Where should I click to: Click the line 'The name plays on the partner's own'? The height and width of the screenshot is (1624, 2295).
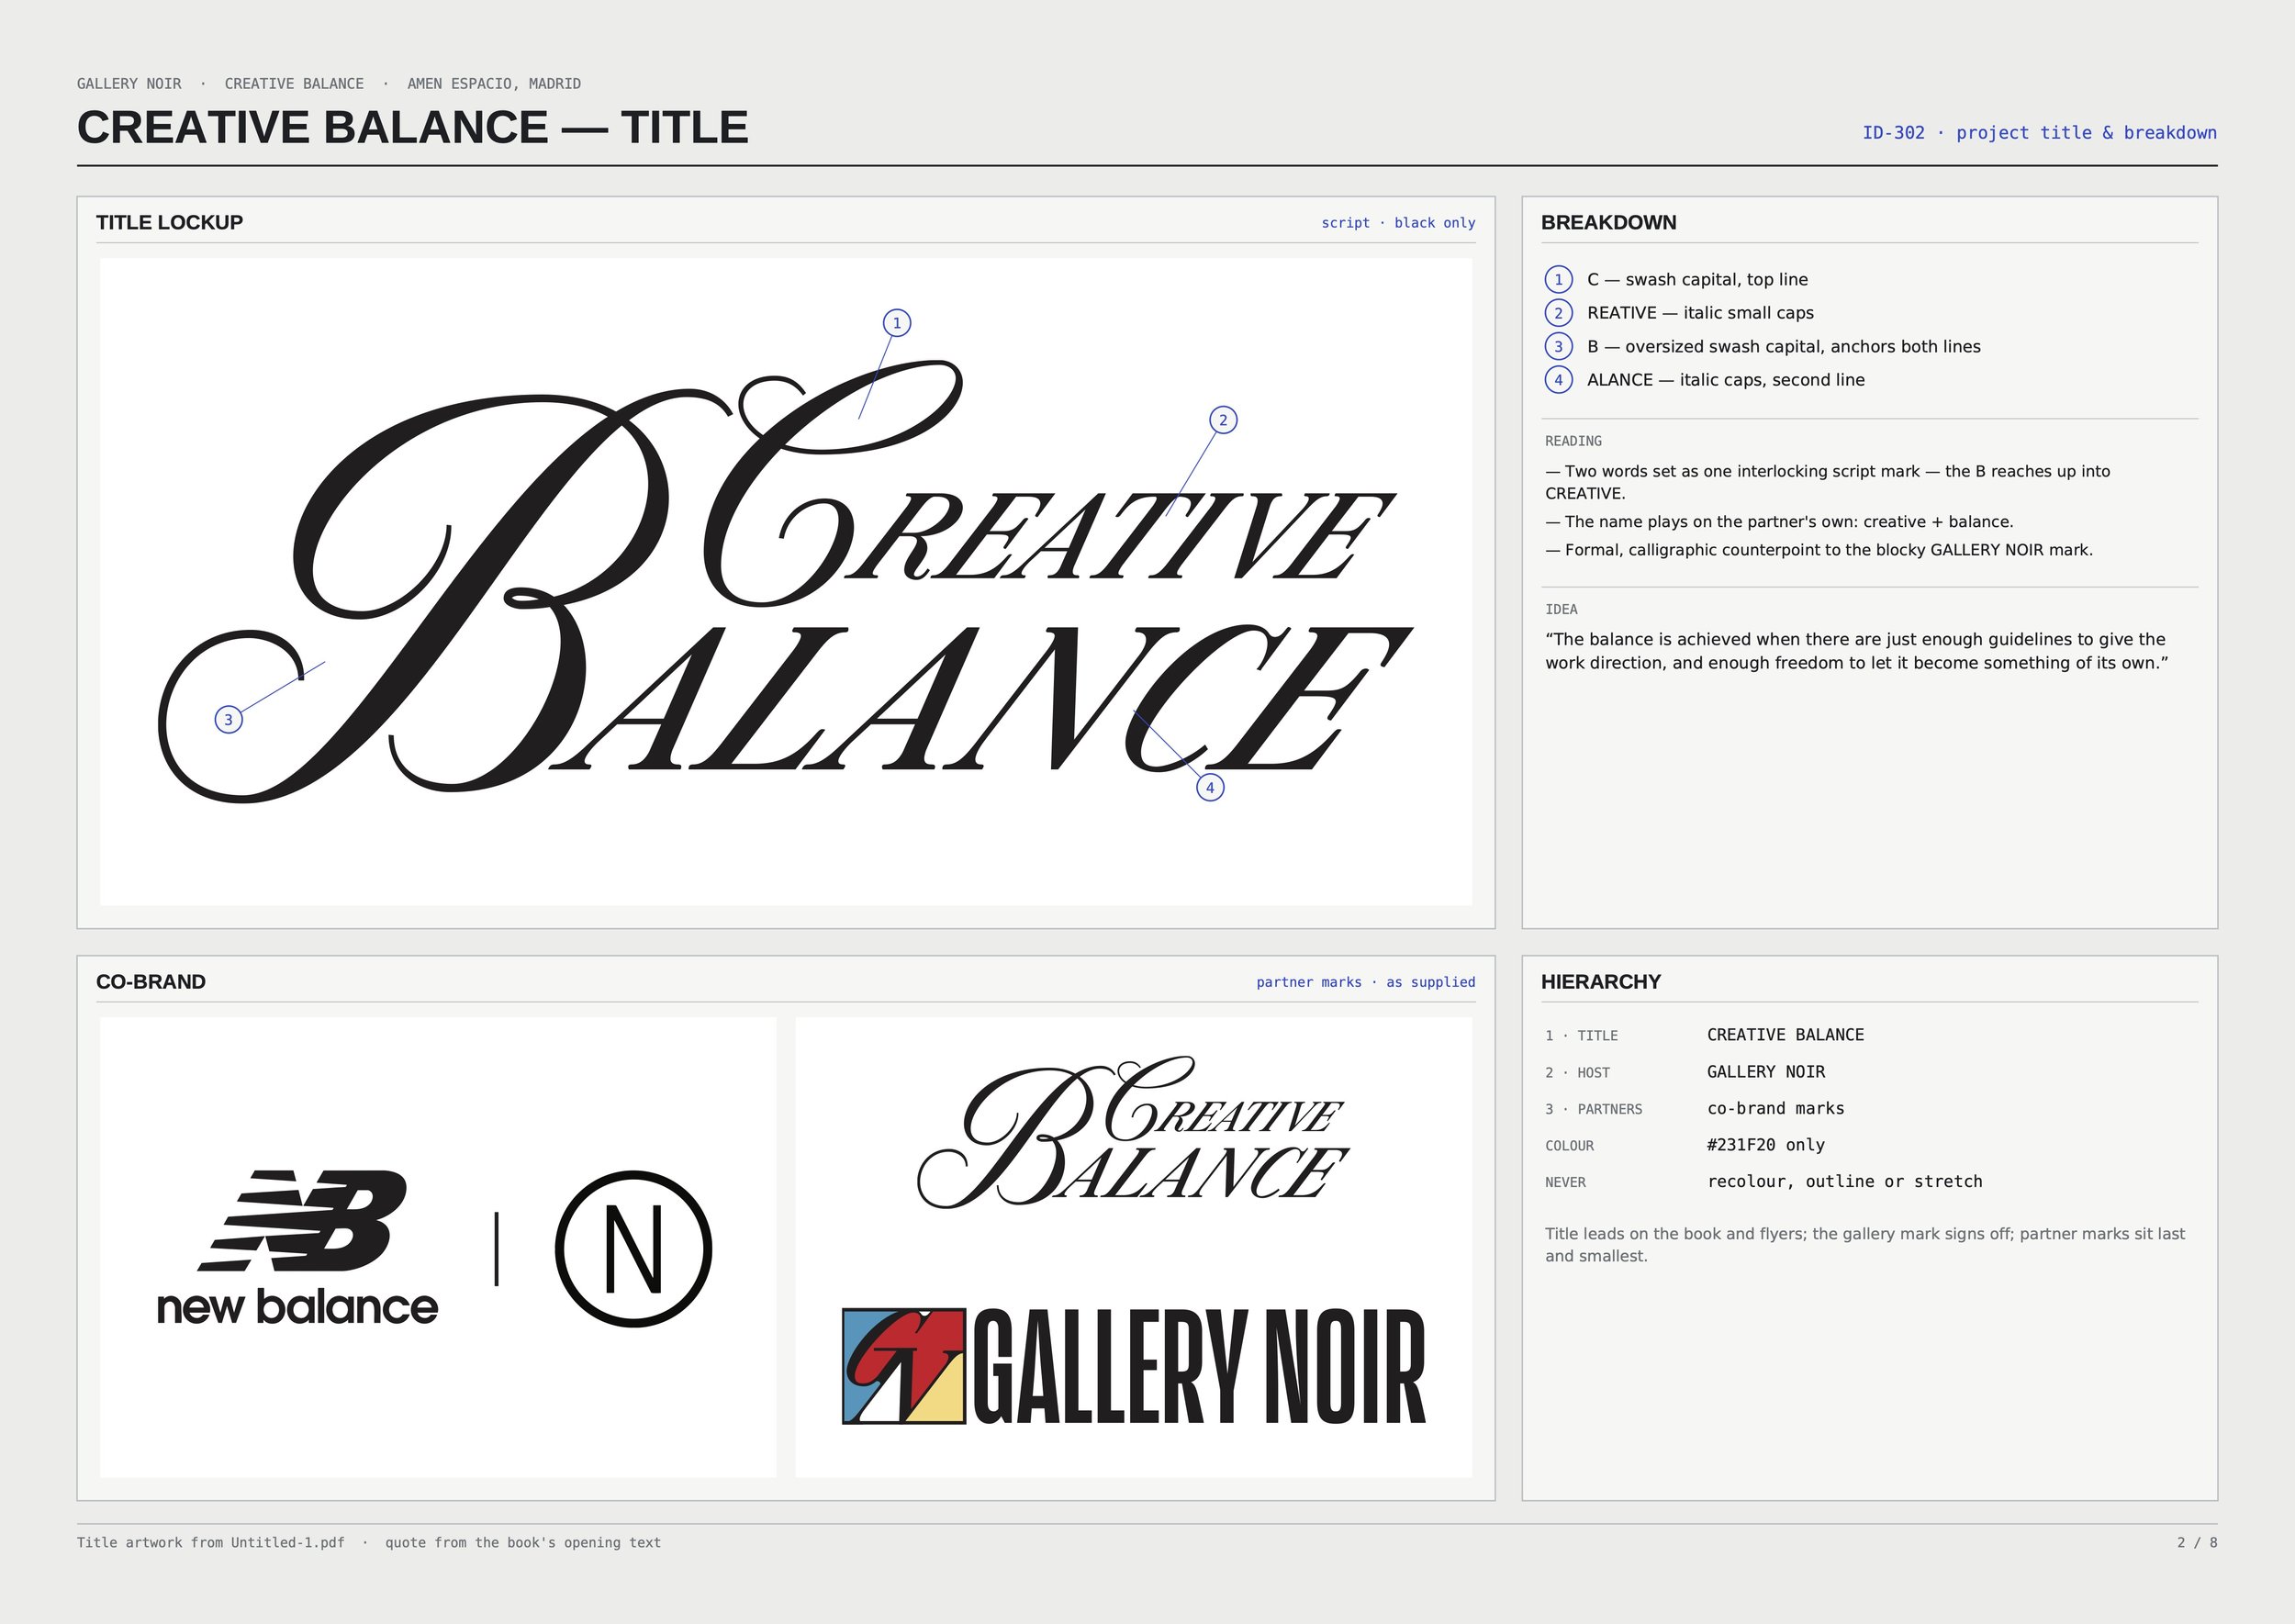click(1779, 522)
